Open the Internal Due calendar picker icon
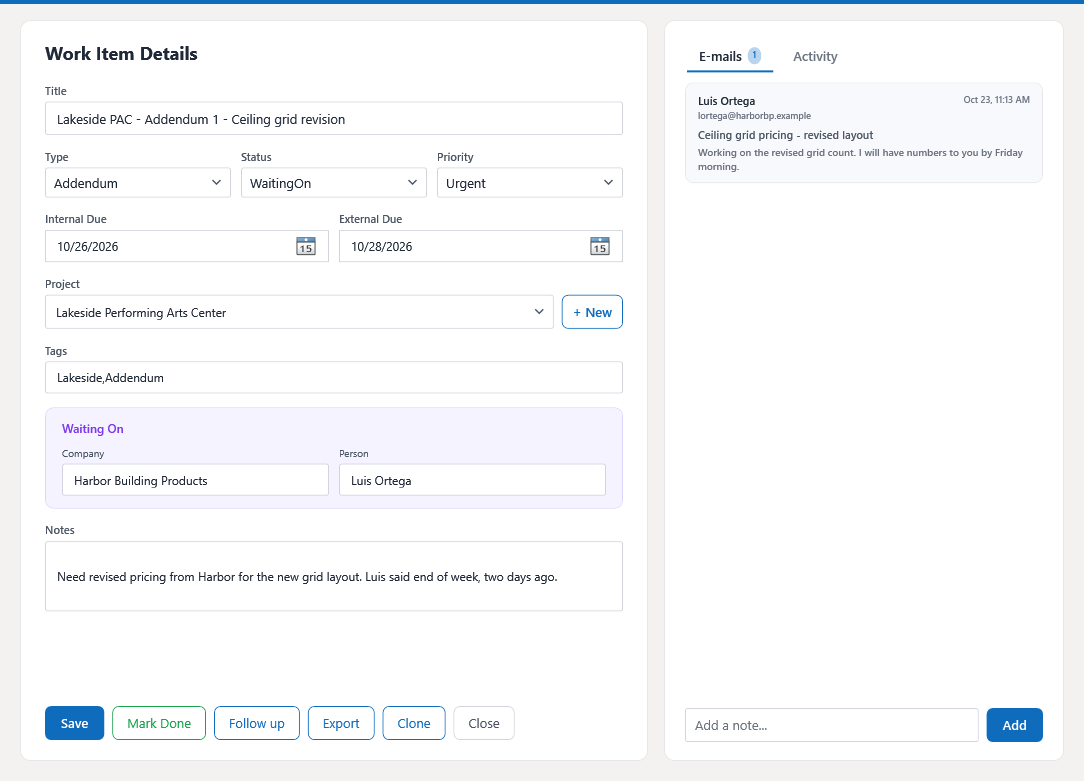1084x781 pixels. (306, 246)
